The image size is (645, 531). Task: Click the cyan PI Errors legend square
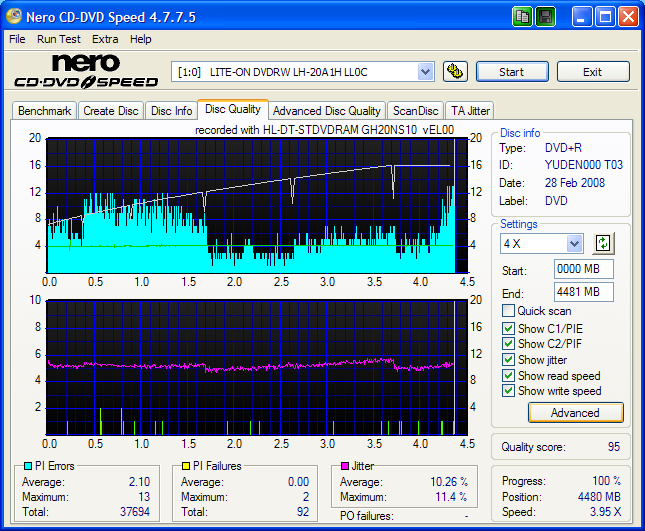(x=27, y=466)
